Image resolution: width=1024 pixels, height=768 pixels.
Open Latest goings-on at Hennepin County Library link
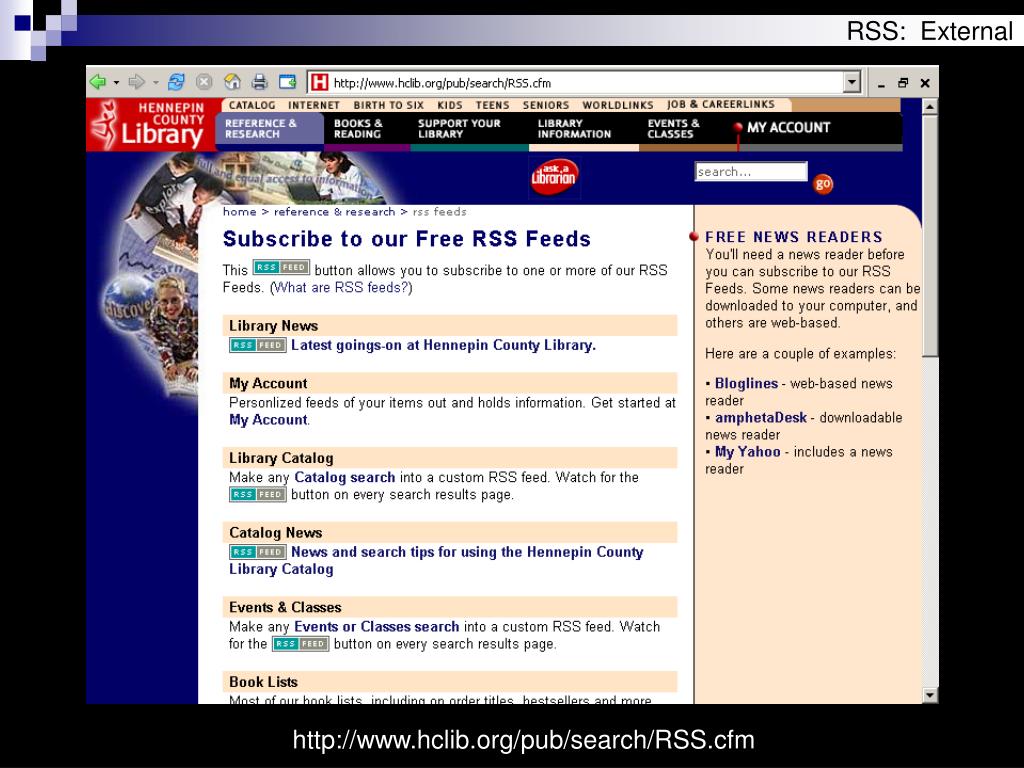click(443, 345)
